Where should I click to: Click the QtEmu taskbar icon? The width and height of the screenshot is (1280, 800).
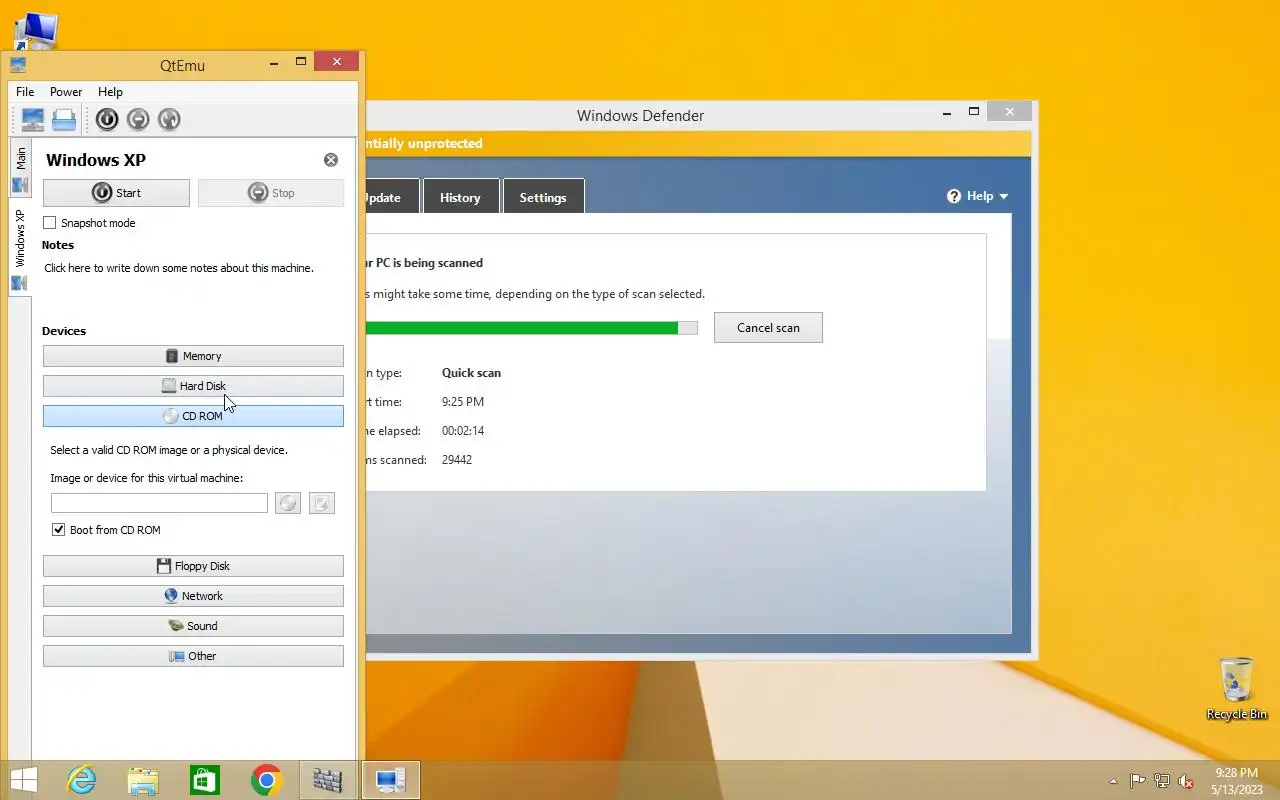click(390, 780)
